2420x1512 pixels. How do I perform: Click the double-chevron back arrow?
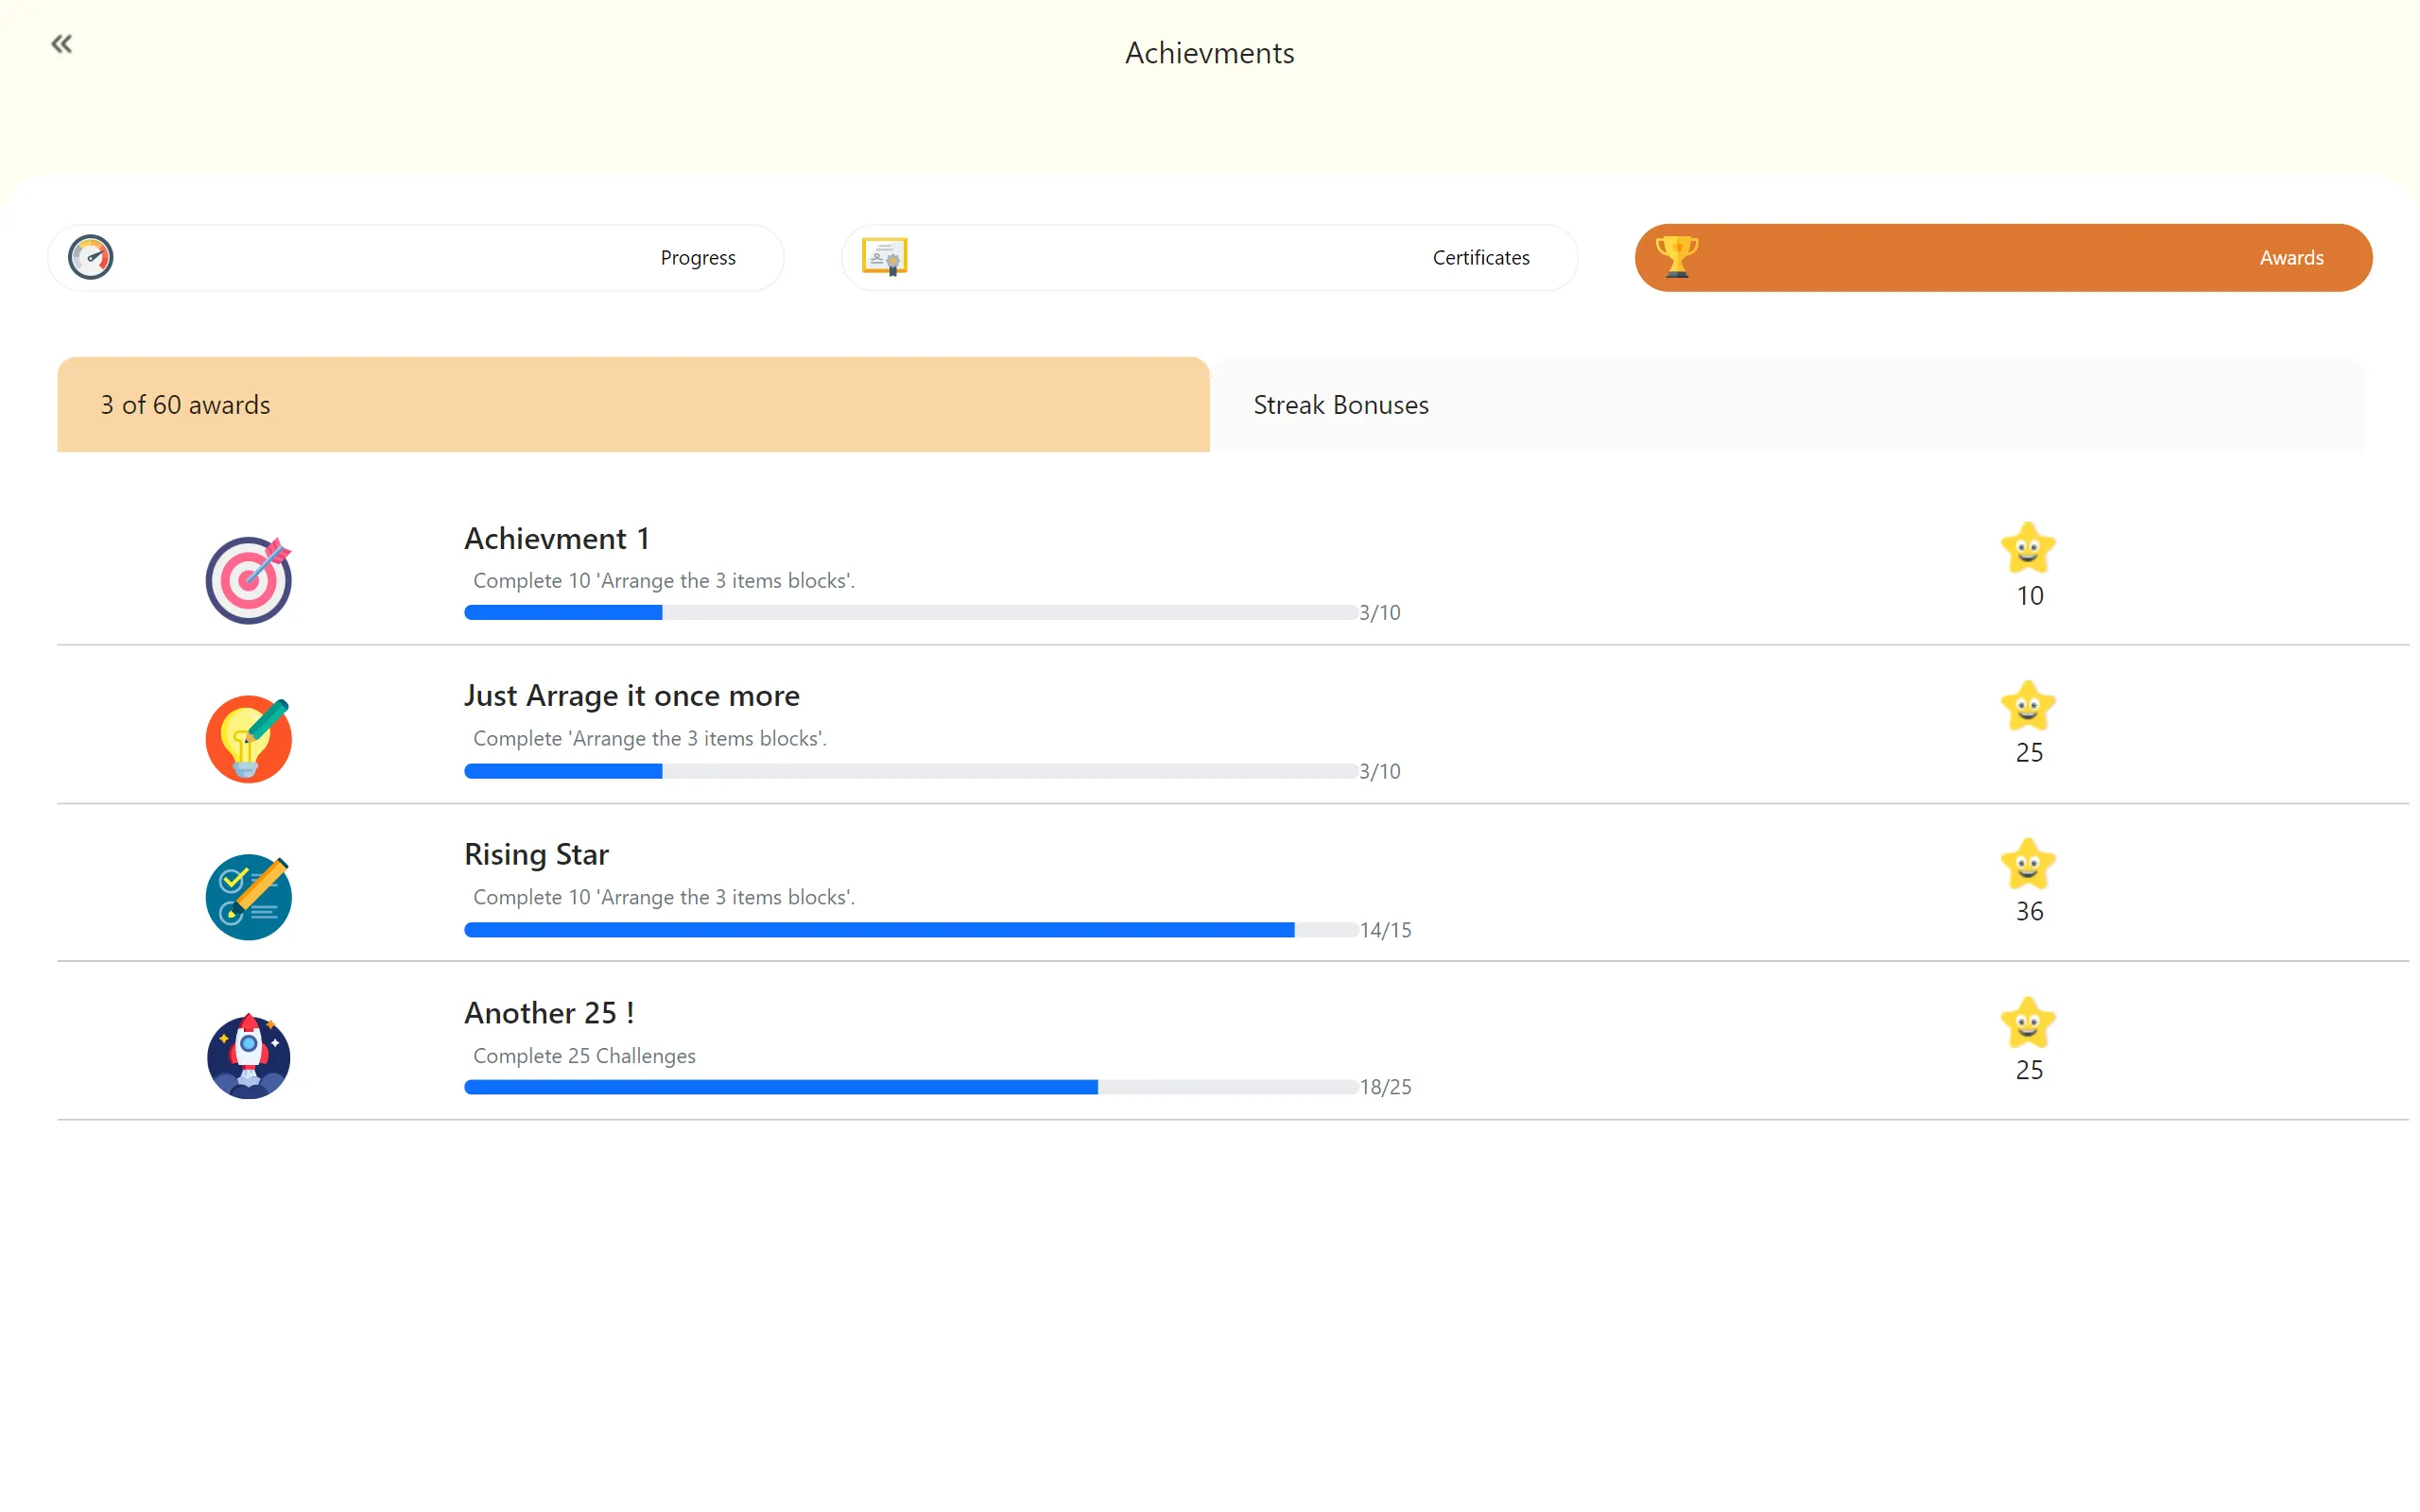(62, 44)
